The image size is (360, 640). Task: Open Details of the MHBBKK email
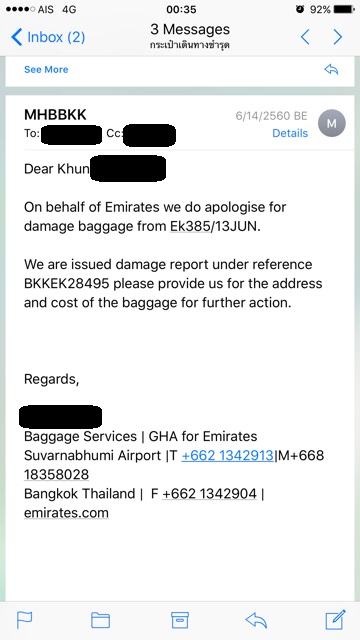(x=290, y=133)
